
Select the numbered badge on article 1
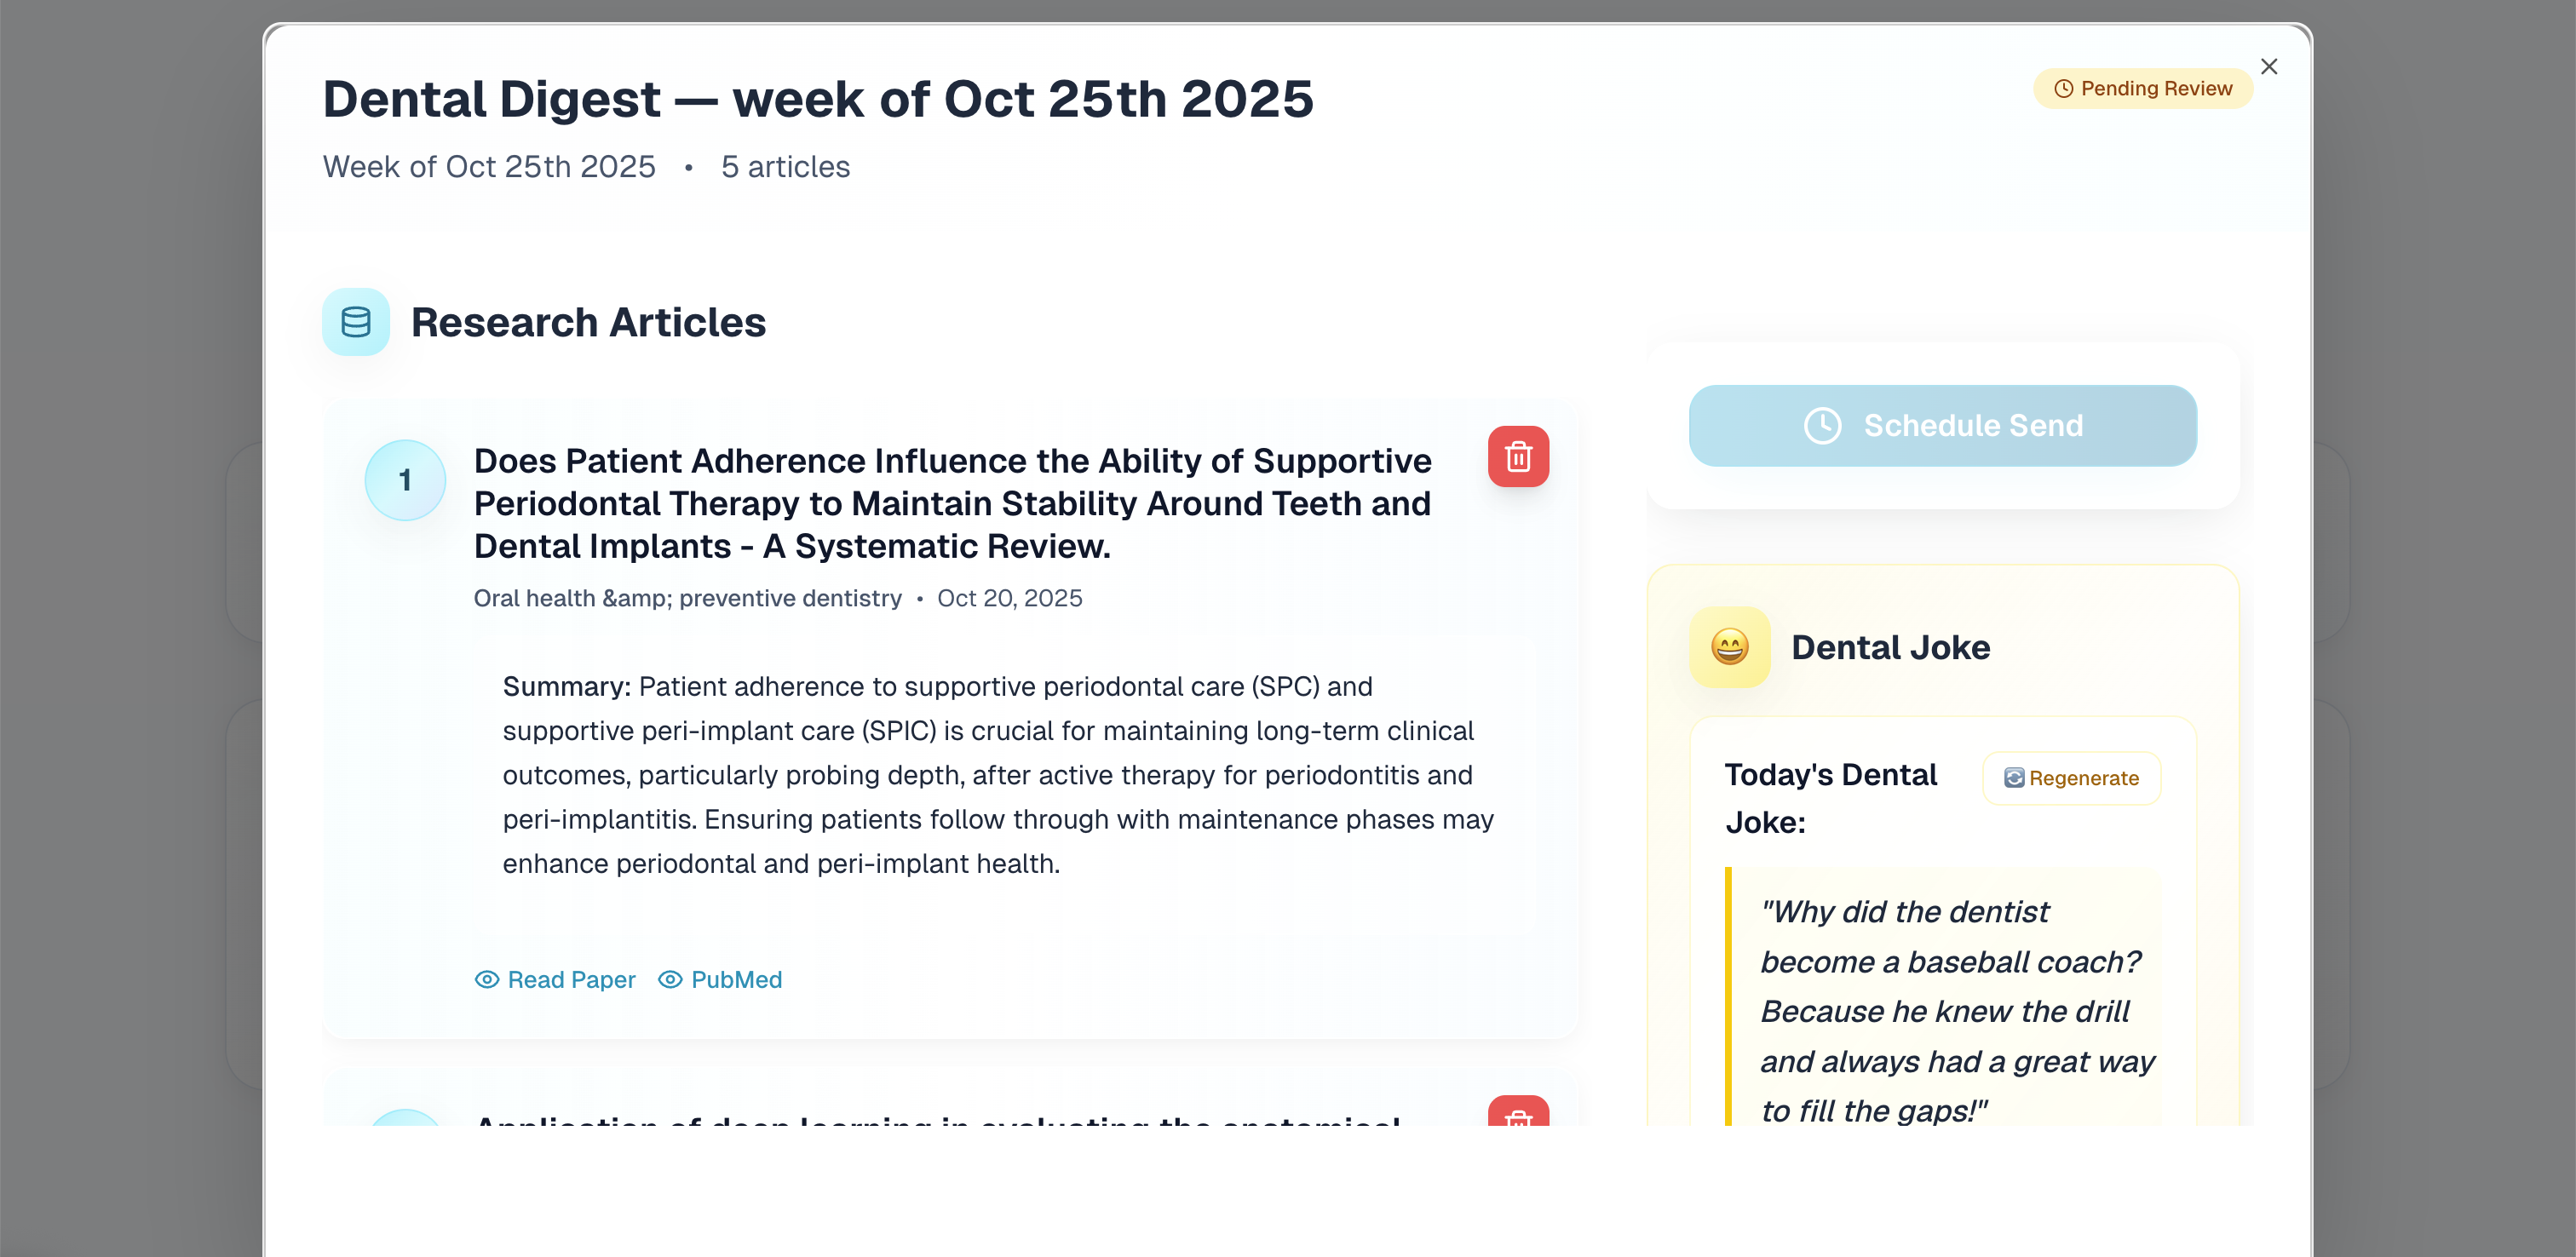click(x=405, y=480)
